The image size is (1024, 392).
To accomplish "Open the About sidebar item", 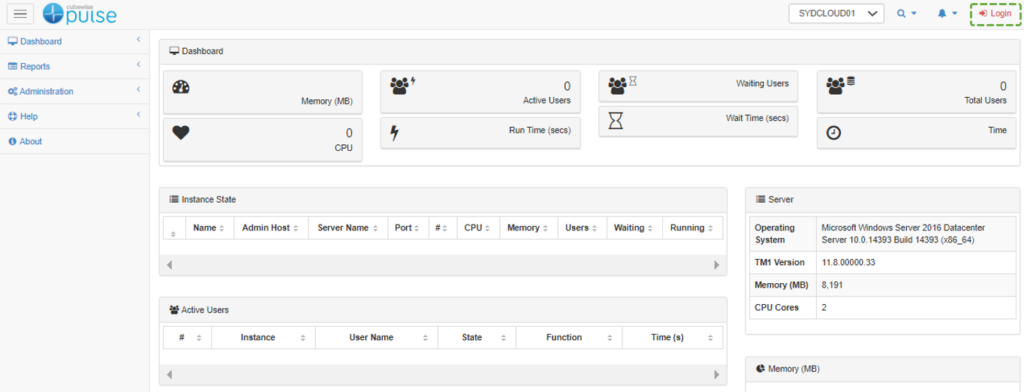I will (x=75, y=141).
